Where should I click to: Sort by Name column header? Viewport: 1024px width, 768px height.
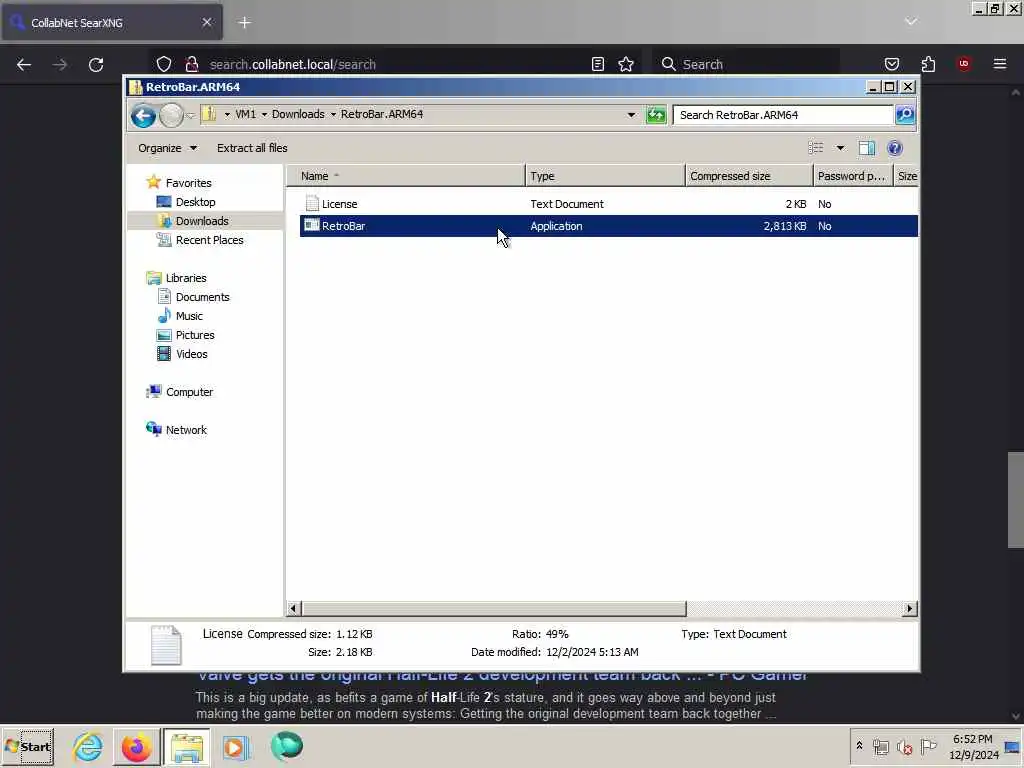pyautogui.click(x=406, y=176)
